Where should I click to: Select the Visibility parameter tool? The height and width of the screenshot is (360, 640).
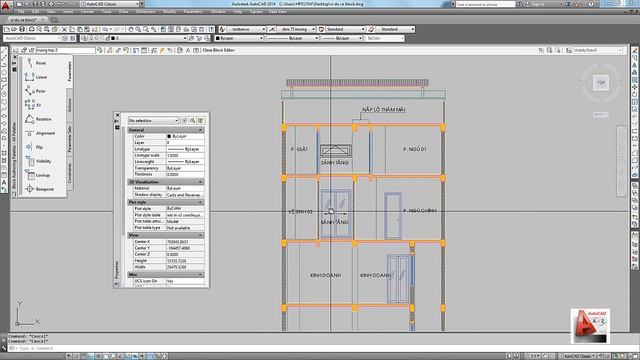[x=38, y=161]
